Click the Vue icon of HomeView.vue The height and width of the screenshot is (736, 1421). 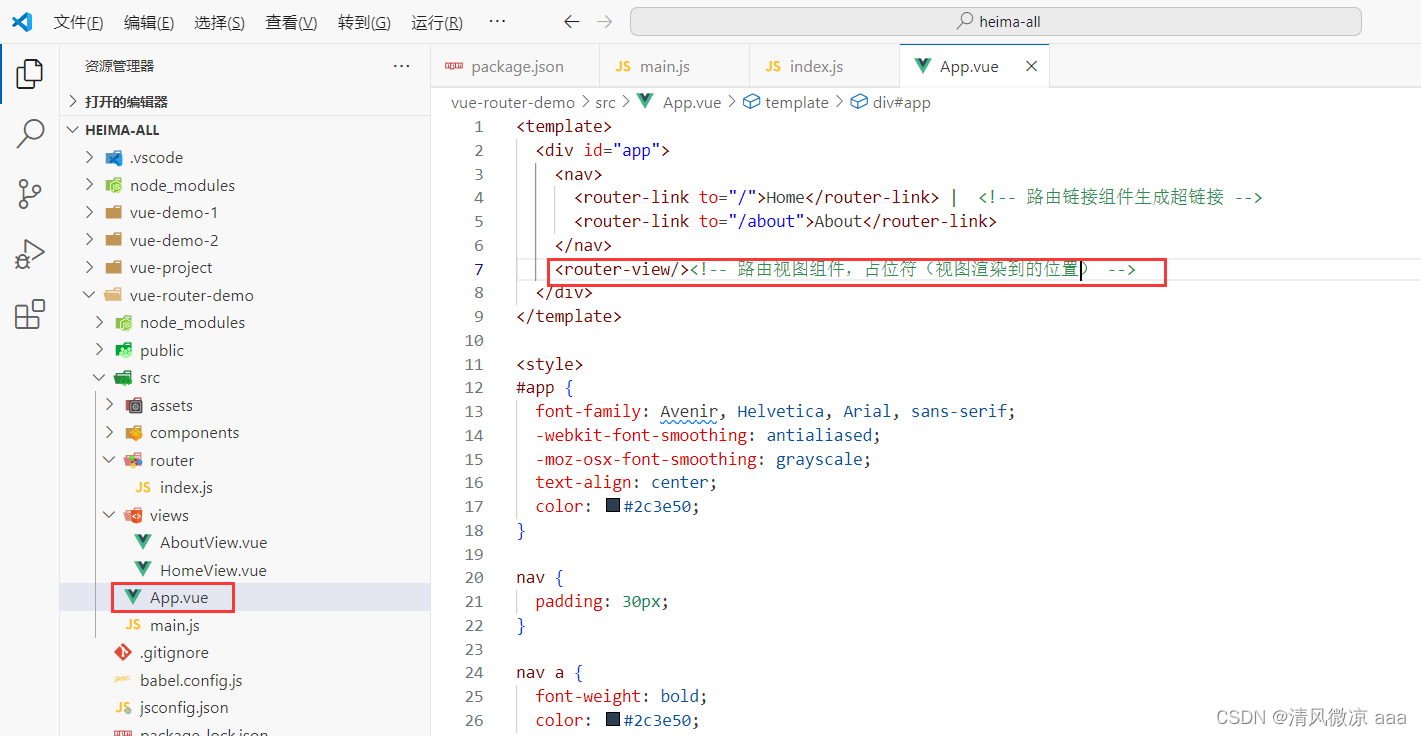(143, 570)
